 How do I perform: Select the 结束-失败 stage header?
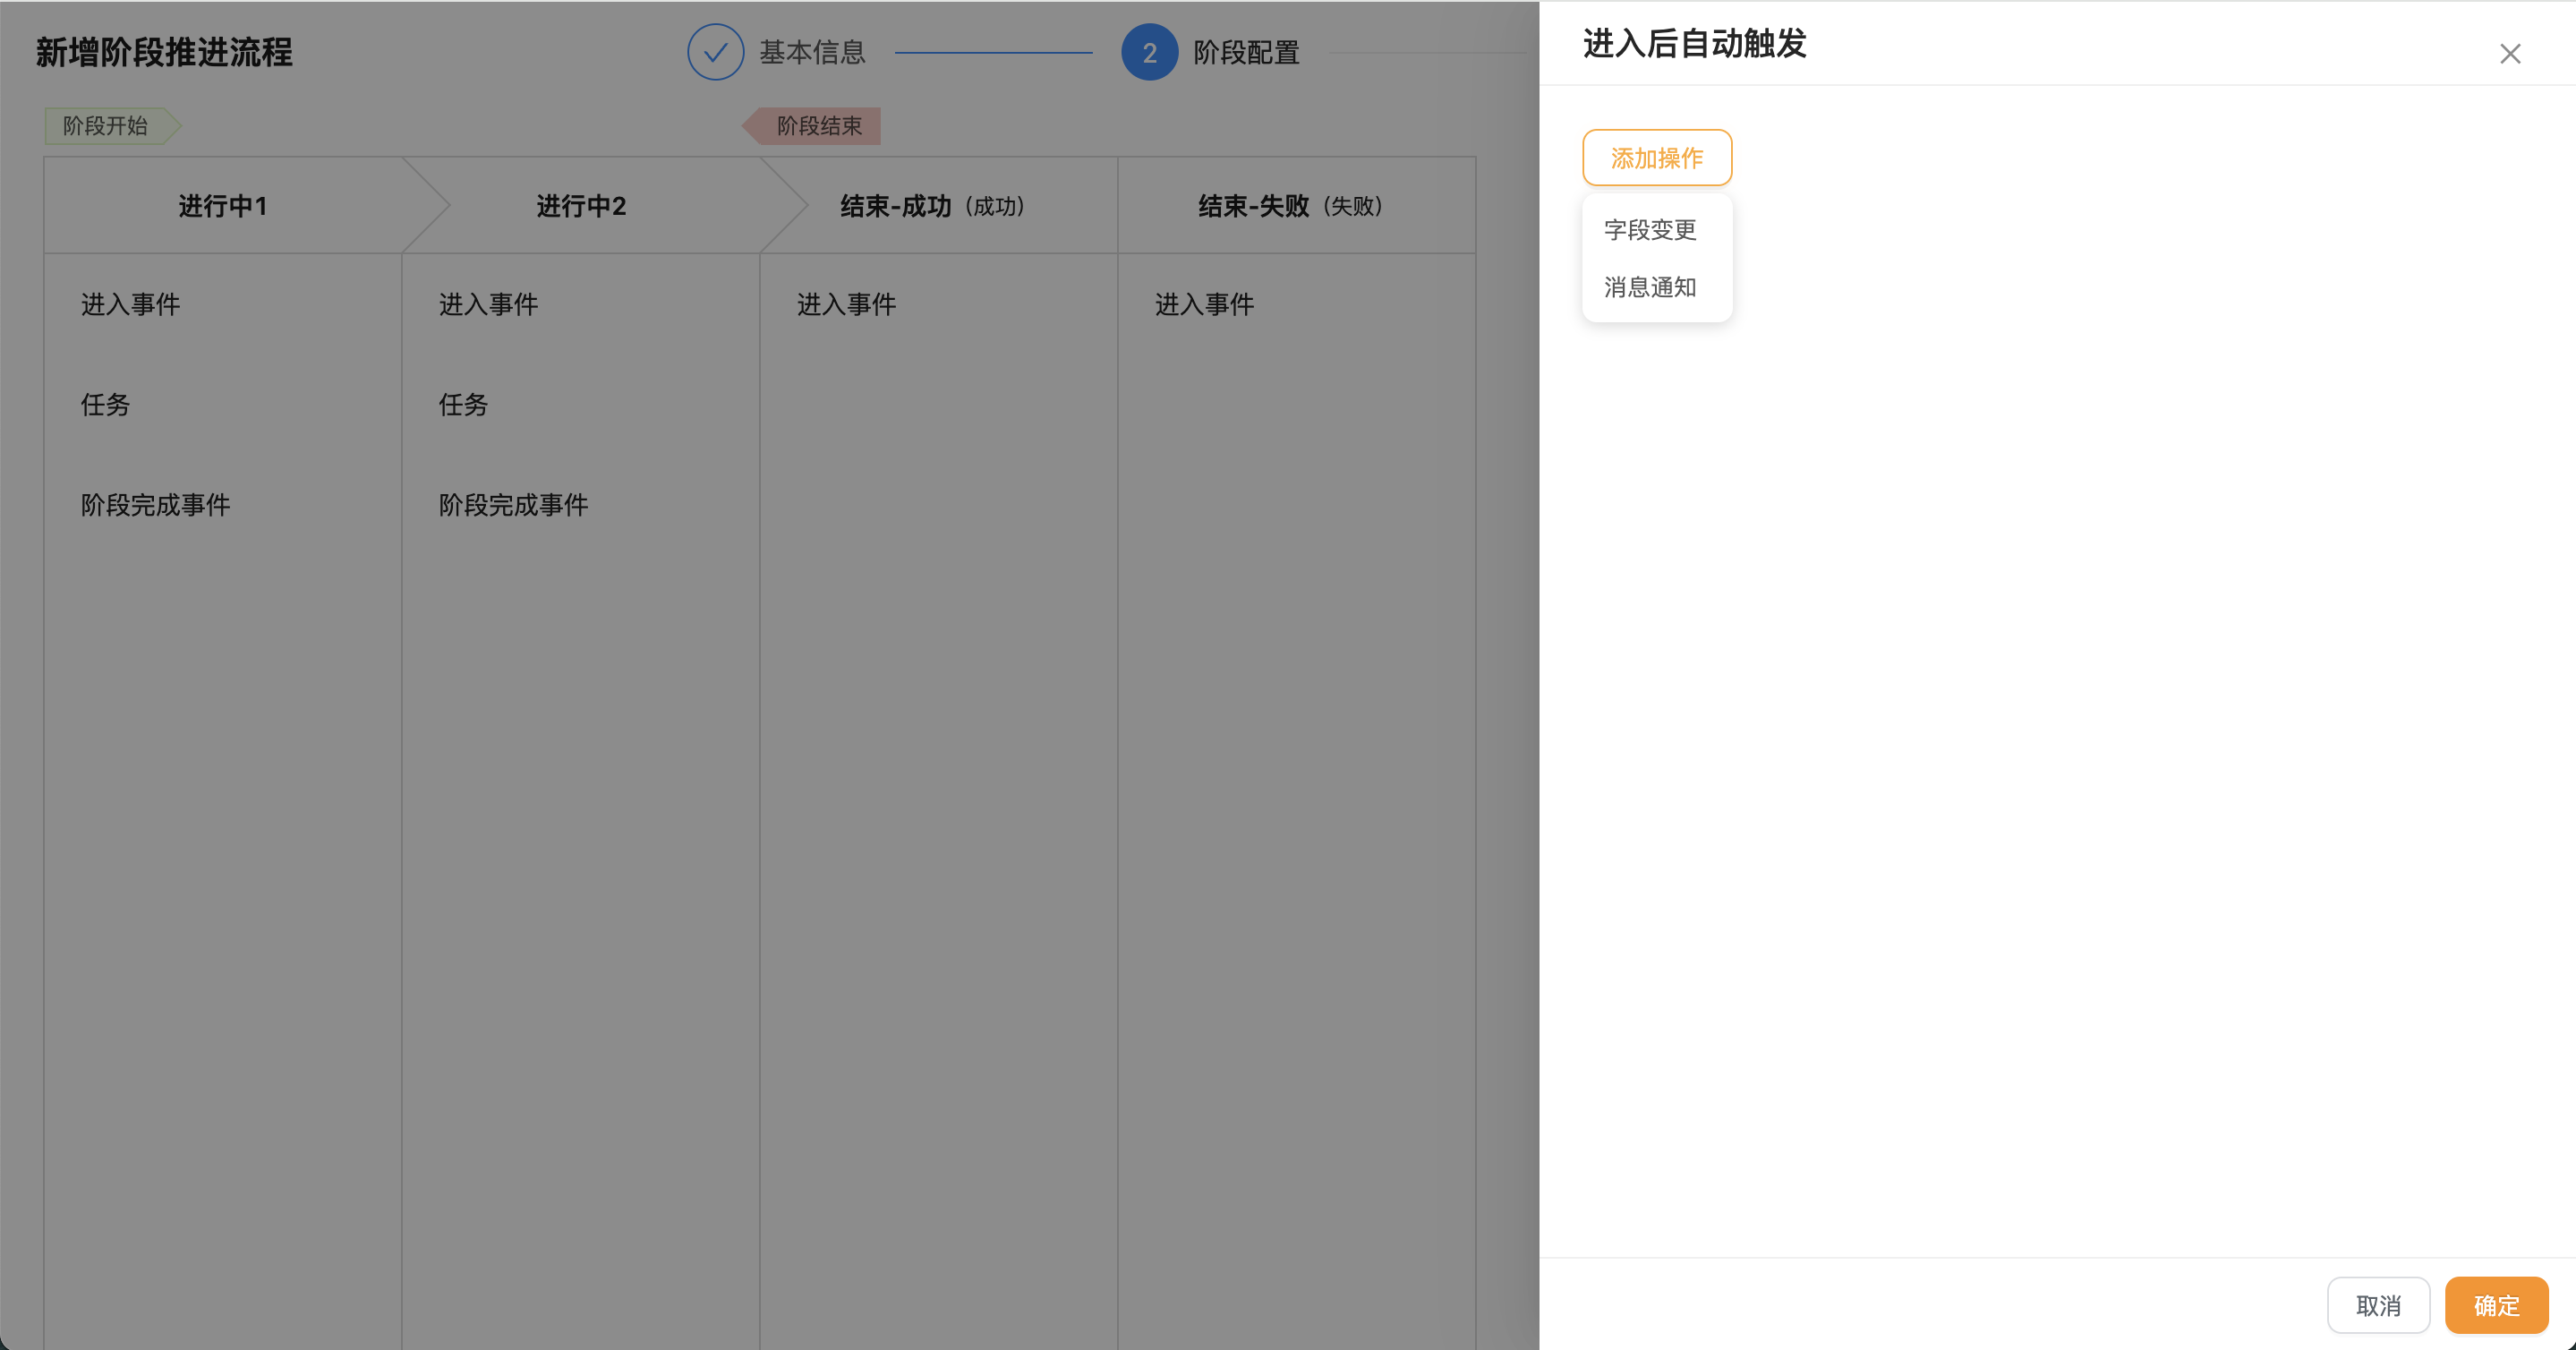click(x=1290, y=206)
